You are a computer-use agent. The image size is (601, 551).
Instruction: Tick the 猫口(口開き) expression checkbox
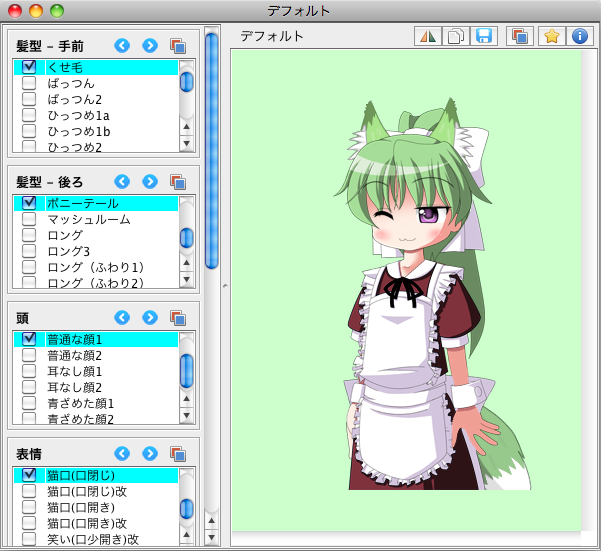click(x=29, y=507)
